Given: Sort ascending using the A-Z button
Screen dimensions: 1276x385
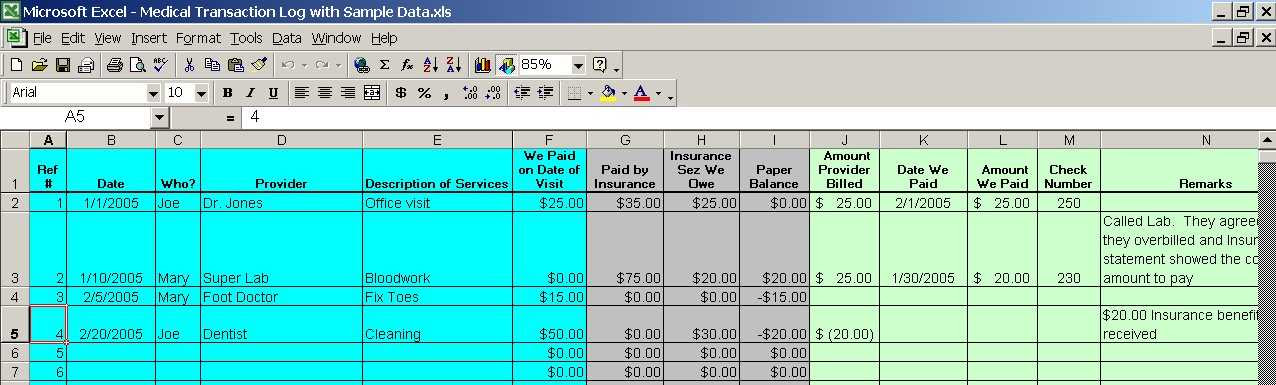Looking at the screenshot, I should pos(431,65).
